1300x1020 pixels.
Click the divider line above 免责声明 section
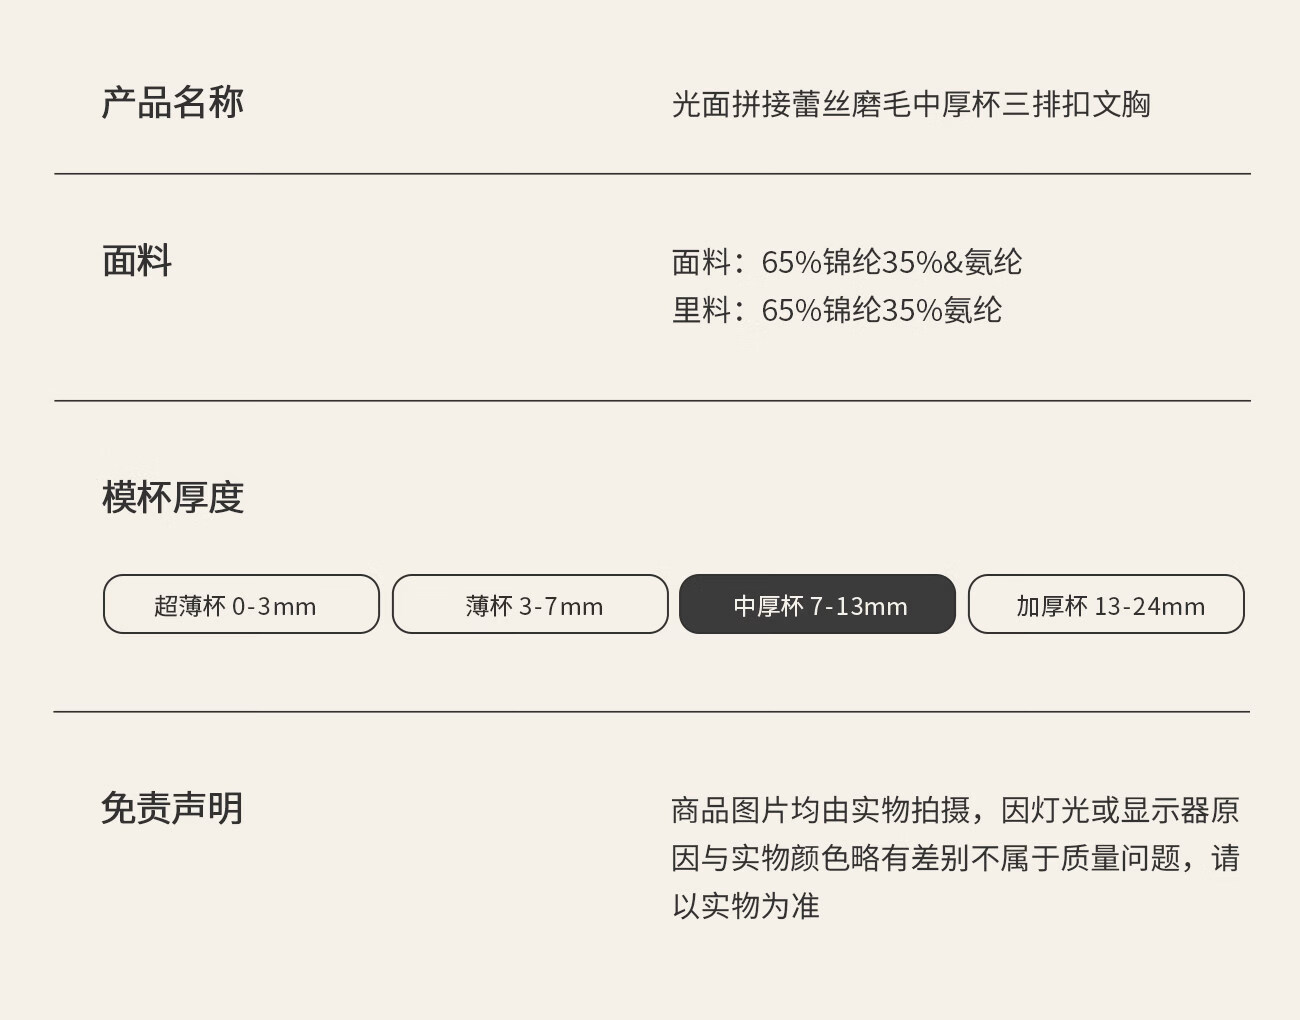click(652, 712)
